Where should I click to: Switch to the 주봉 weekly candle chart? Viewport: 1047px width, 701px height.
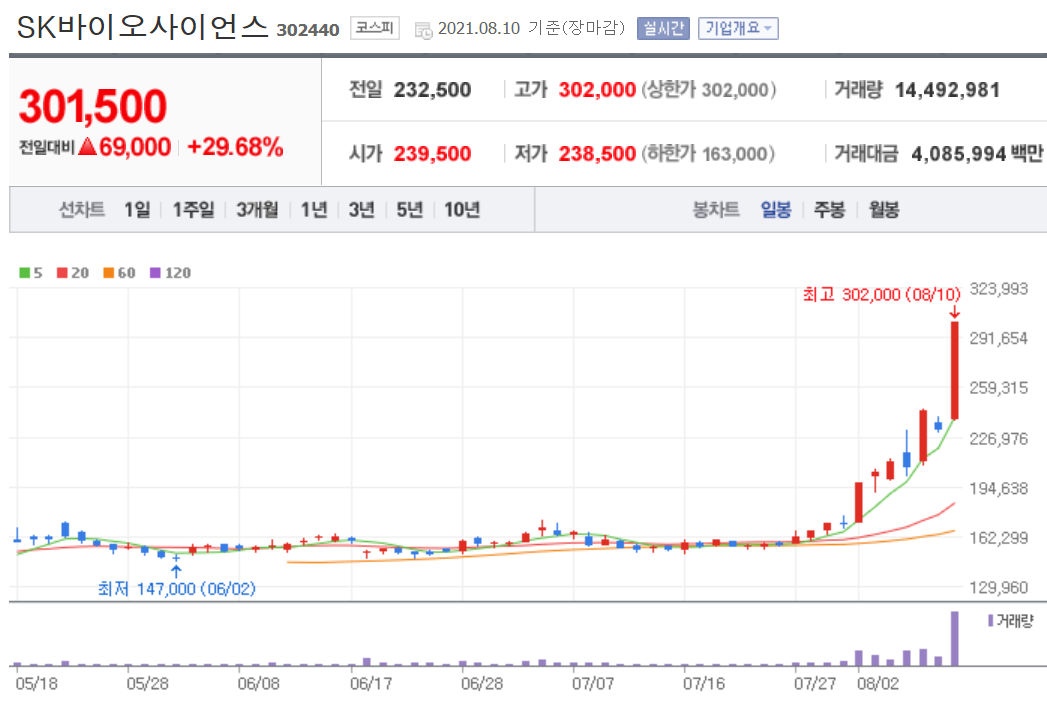pos(829,210)
